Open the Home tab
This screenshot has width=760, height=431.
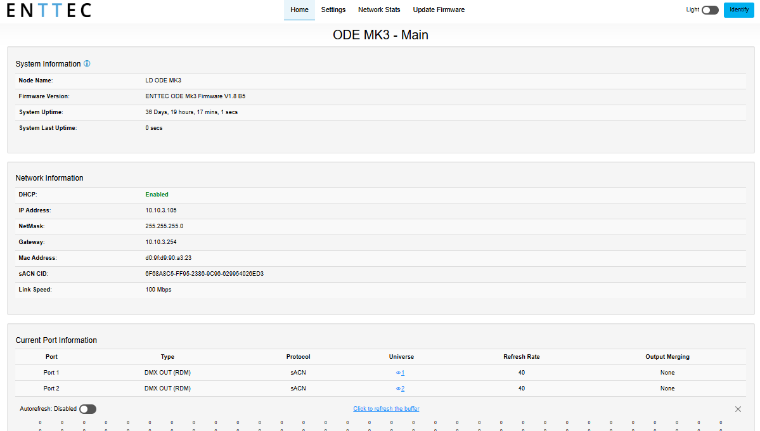click(x=299, y=10)
